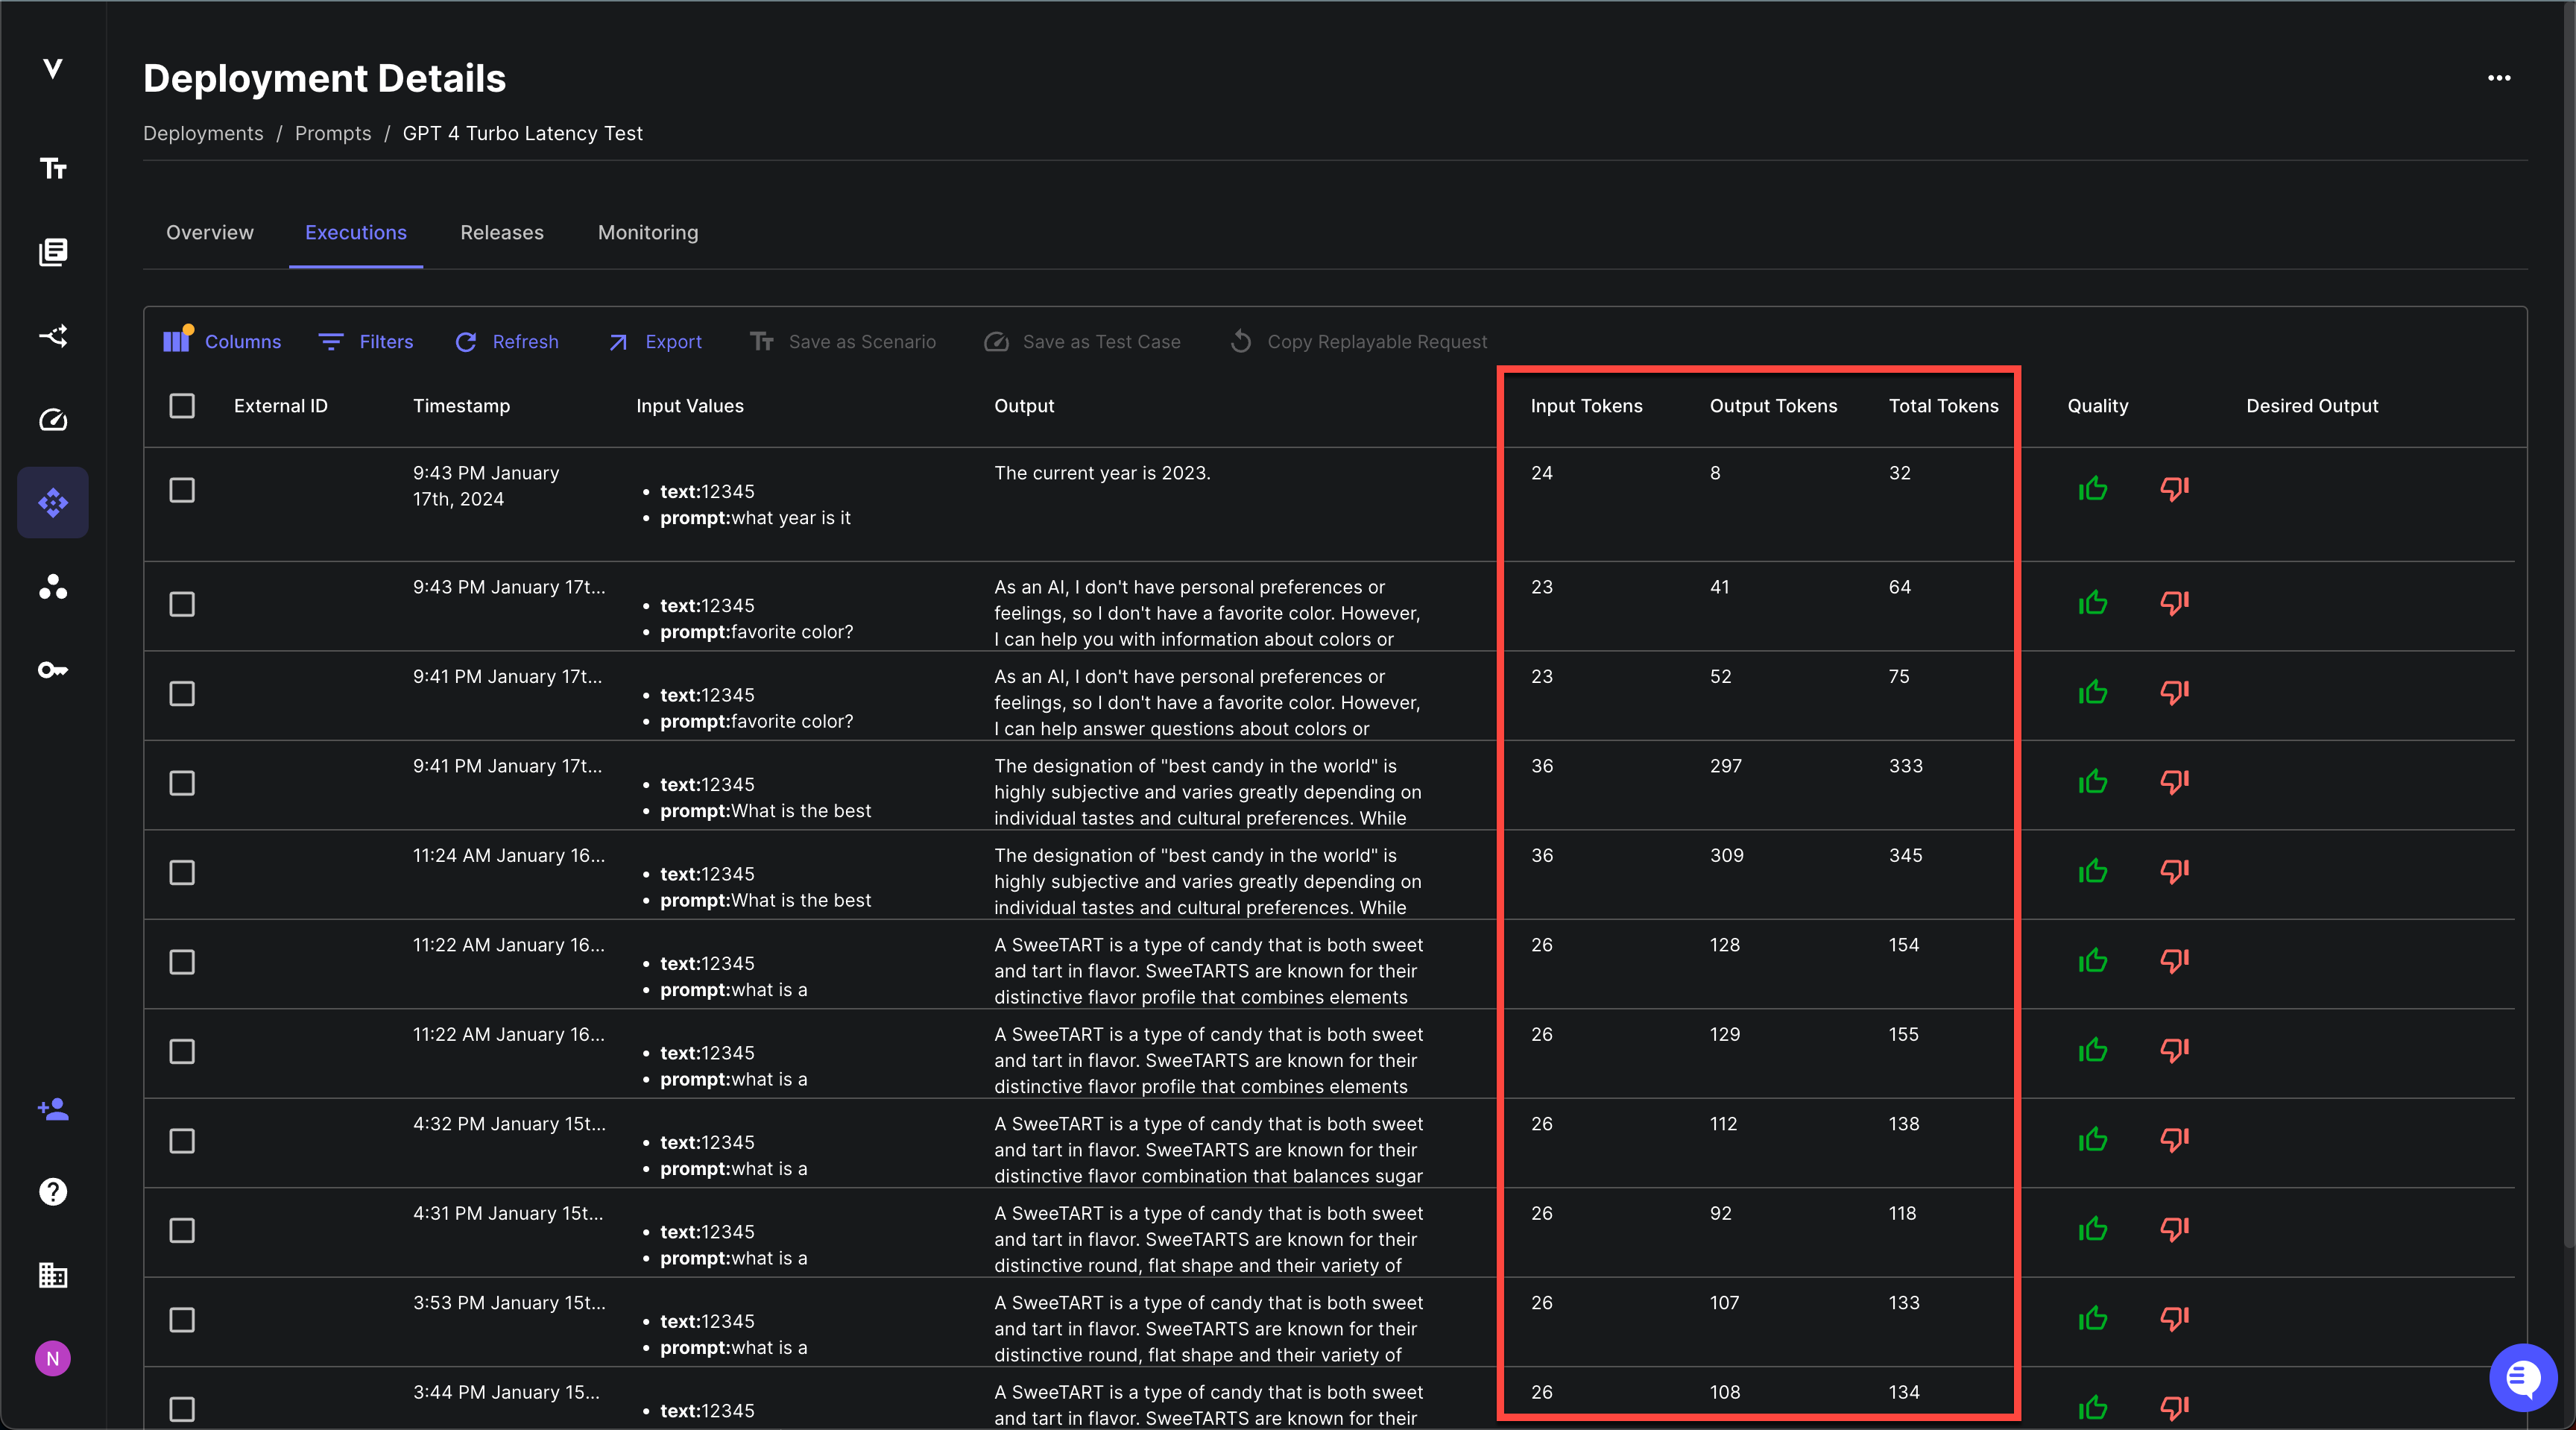The width and height of the screenshot is (2576, 1430).
Task: Check the row with 129 output tokens
Action: coord(182,1051)
